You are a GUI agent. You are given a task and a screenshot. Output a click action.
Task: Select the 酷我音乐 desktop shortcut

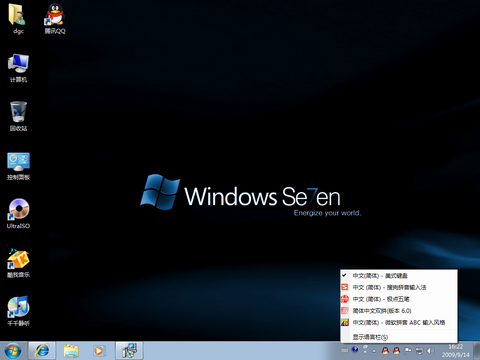(19, 263)
